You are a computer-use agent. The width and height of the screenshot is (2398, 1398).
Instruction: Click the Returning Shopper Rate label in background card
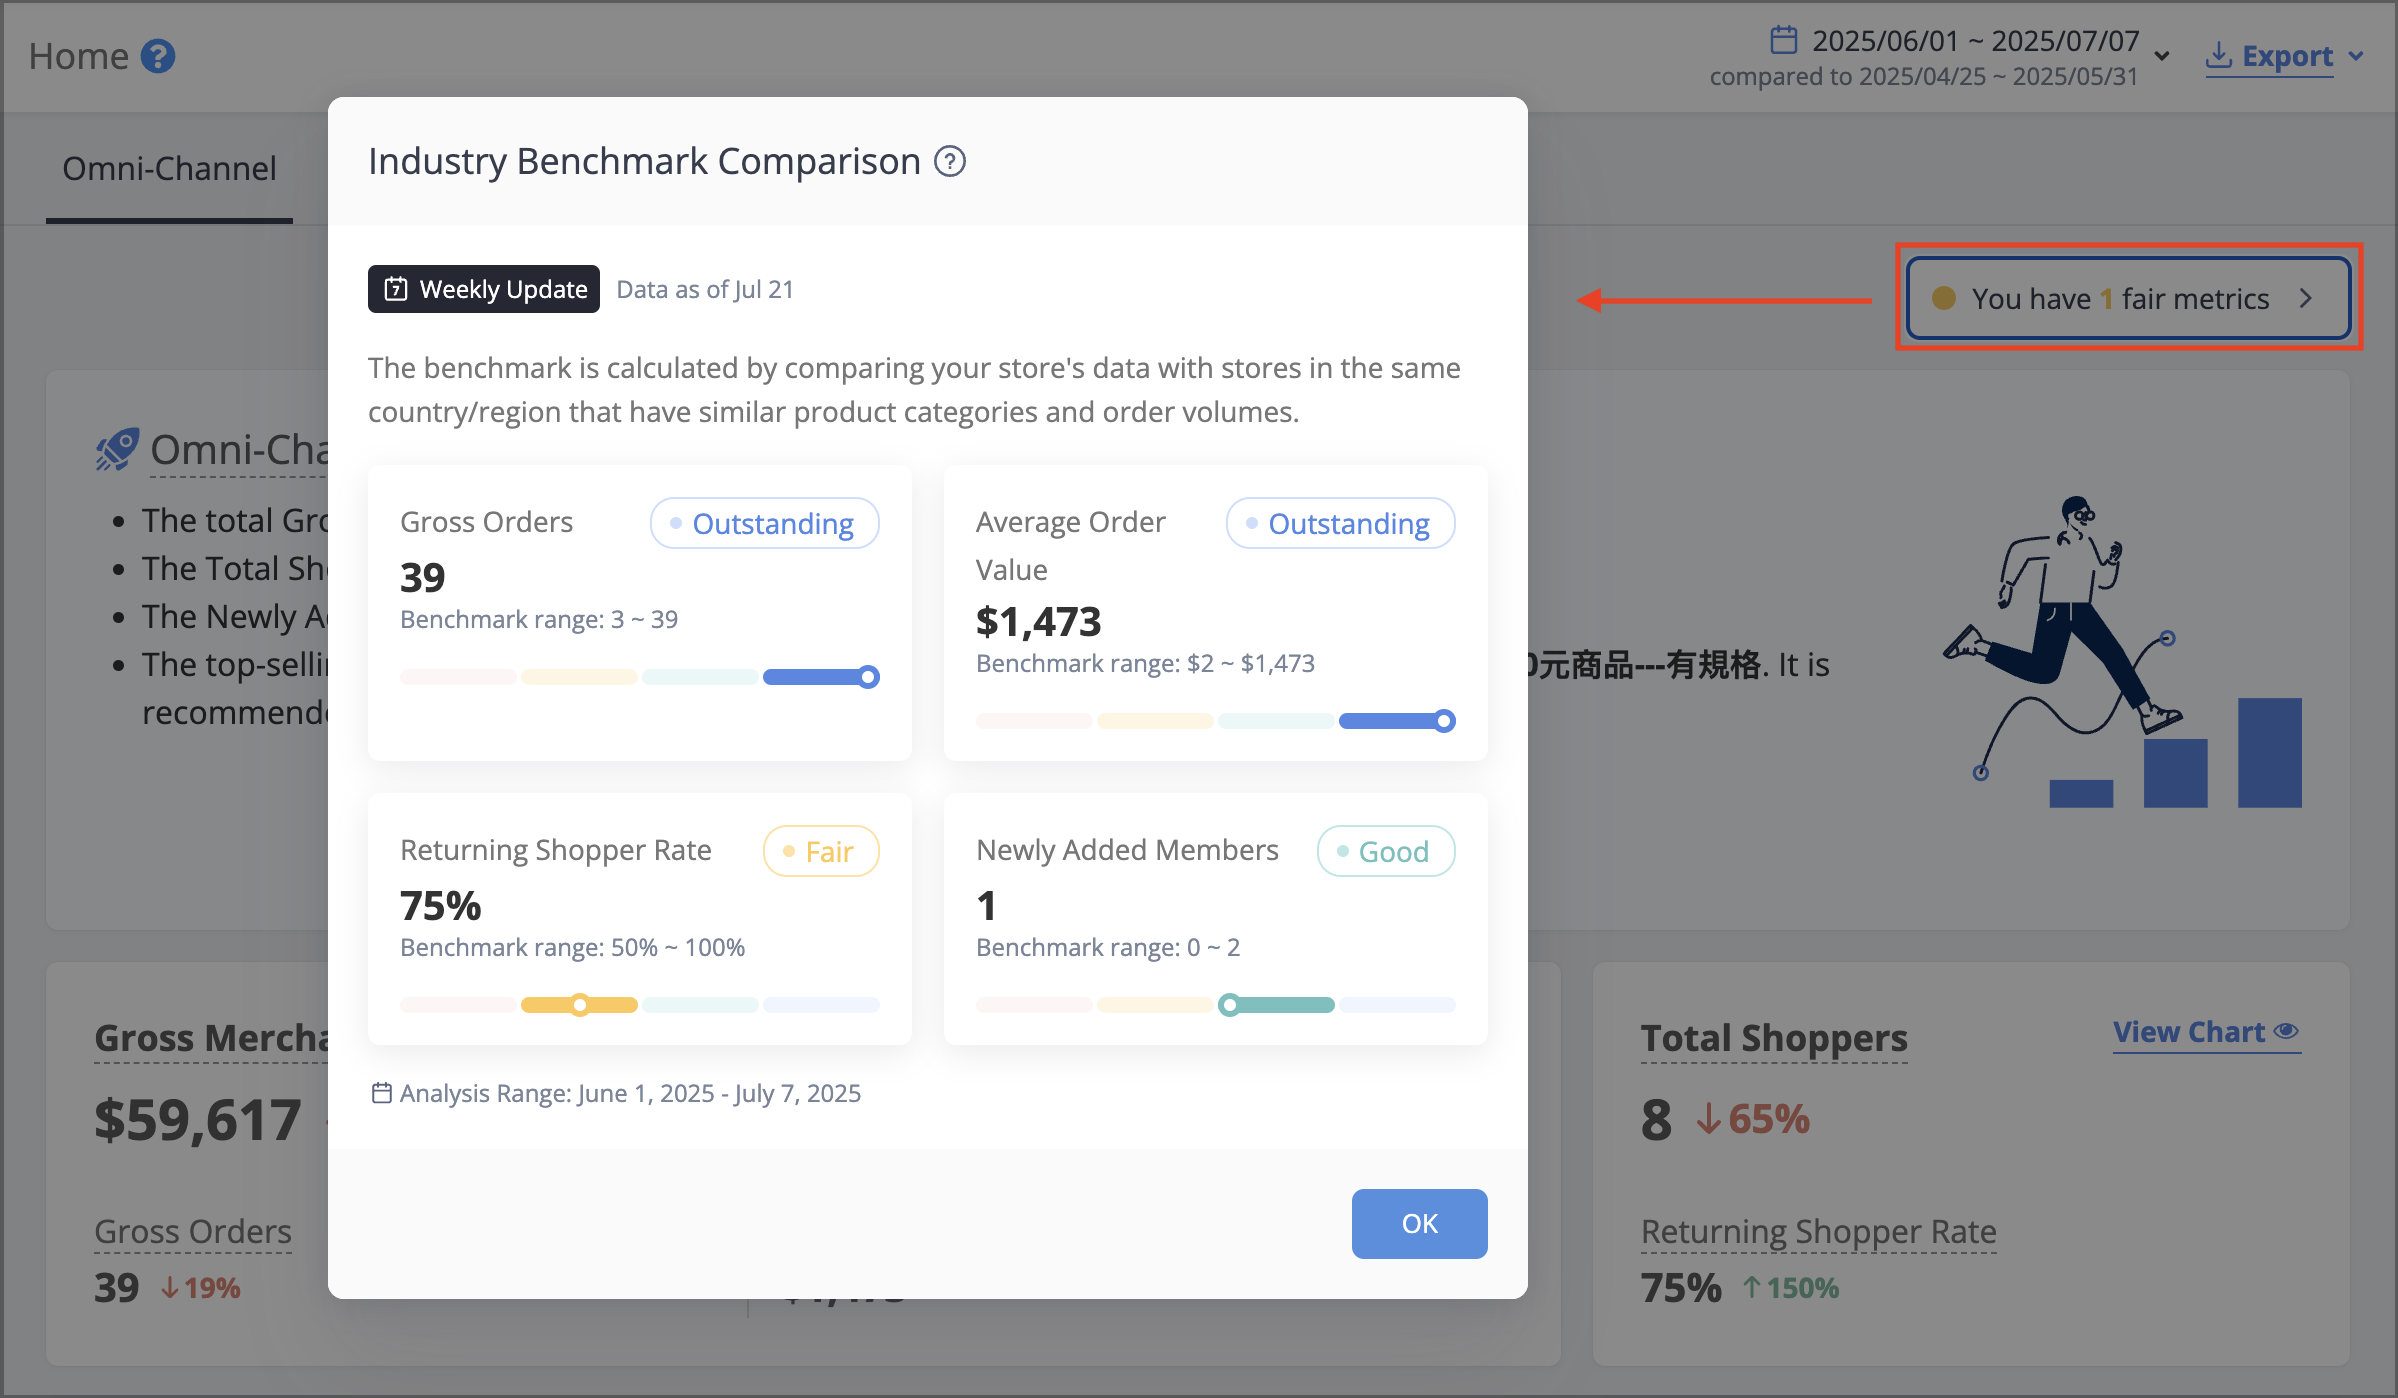pos(1818,1232)
